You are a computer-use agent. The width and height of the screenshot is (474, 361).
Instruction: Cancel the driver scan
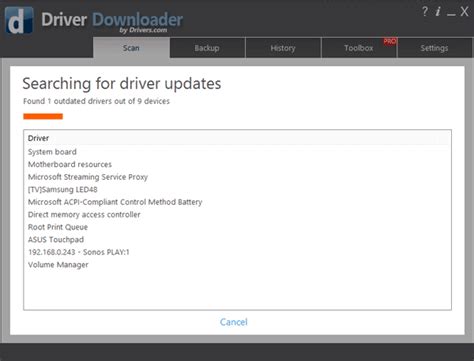pyautogui.click(x=234, y=322)
